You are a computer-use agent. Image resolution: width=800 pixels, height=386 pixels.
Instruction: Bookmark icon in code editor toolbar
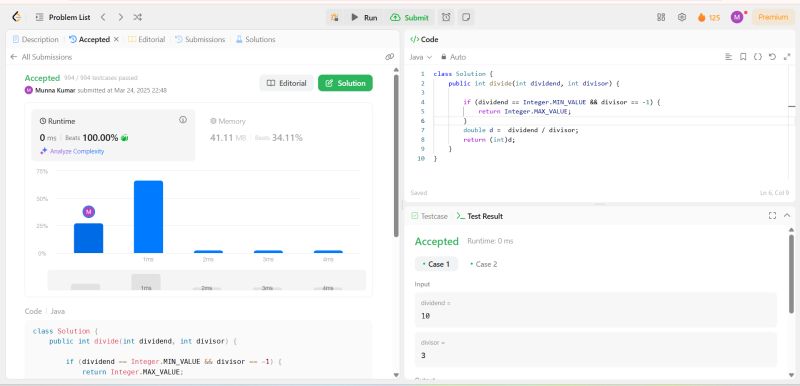click(743, 57)
